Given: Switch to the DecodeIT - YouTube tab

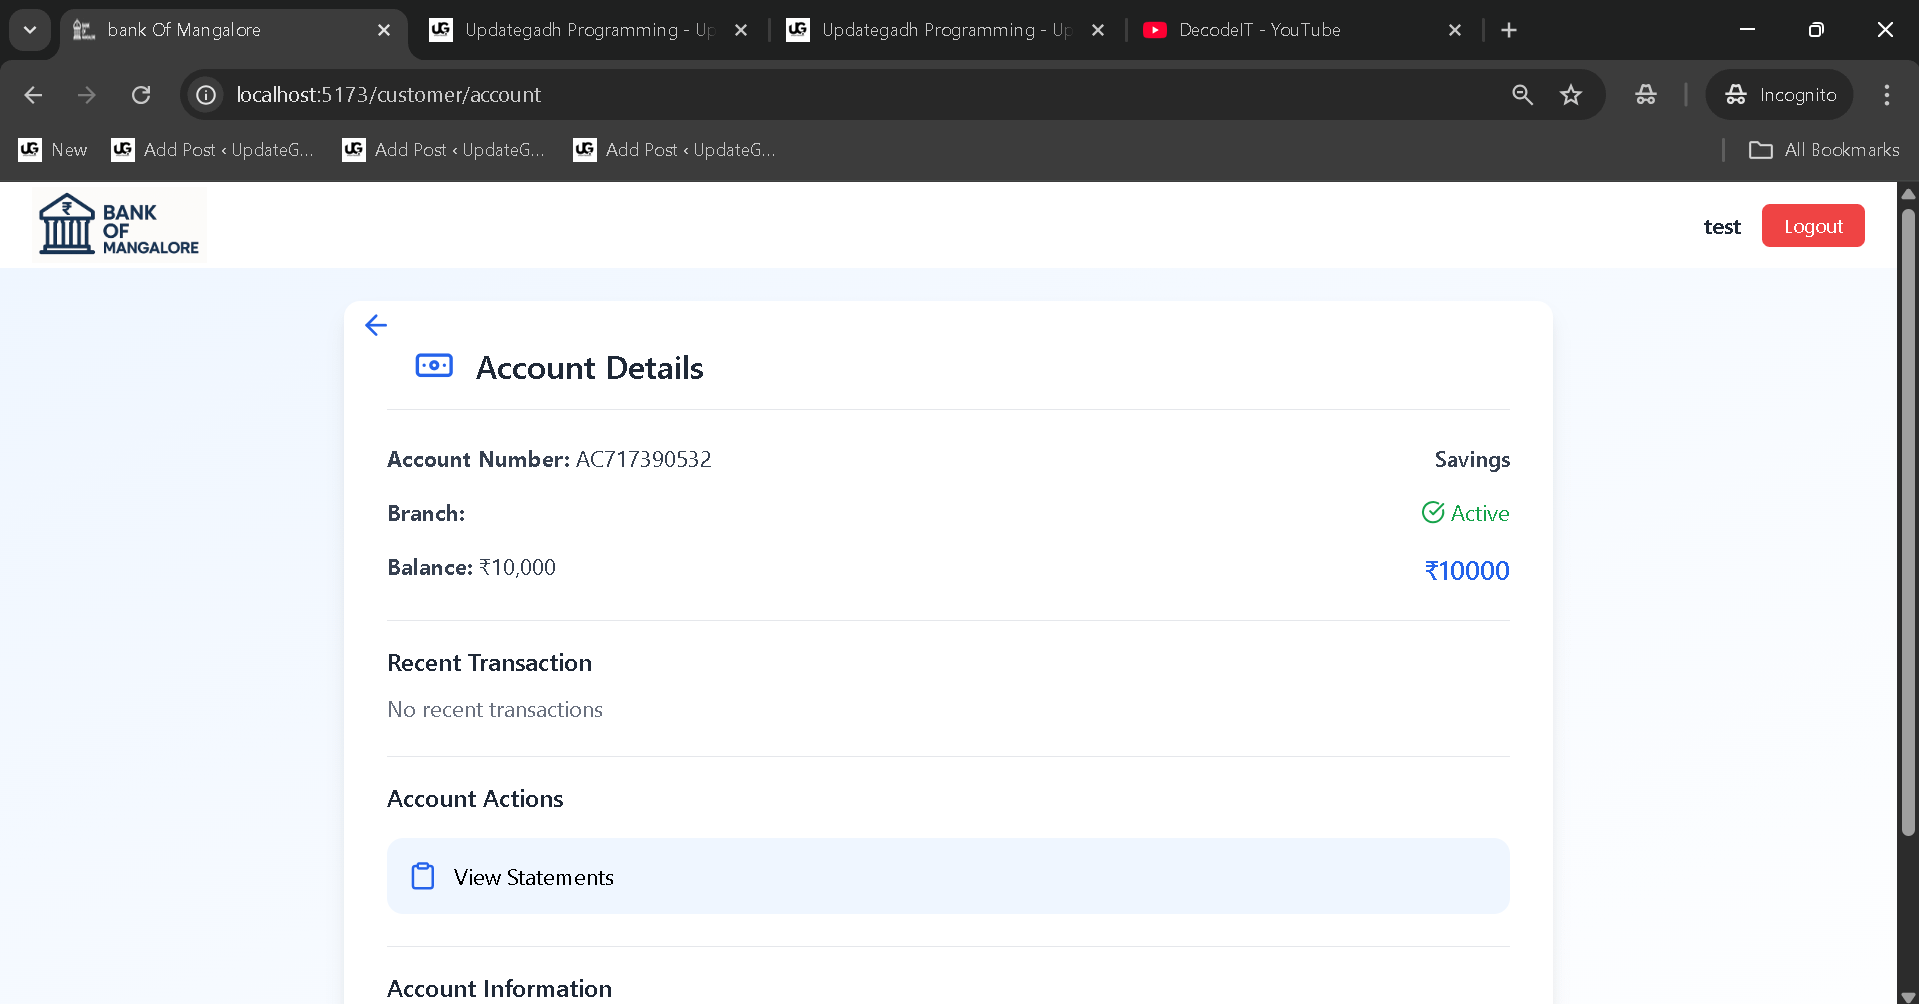Looking at the screenshot, I should [x=1258, y=30].
